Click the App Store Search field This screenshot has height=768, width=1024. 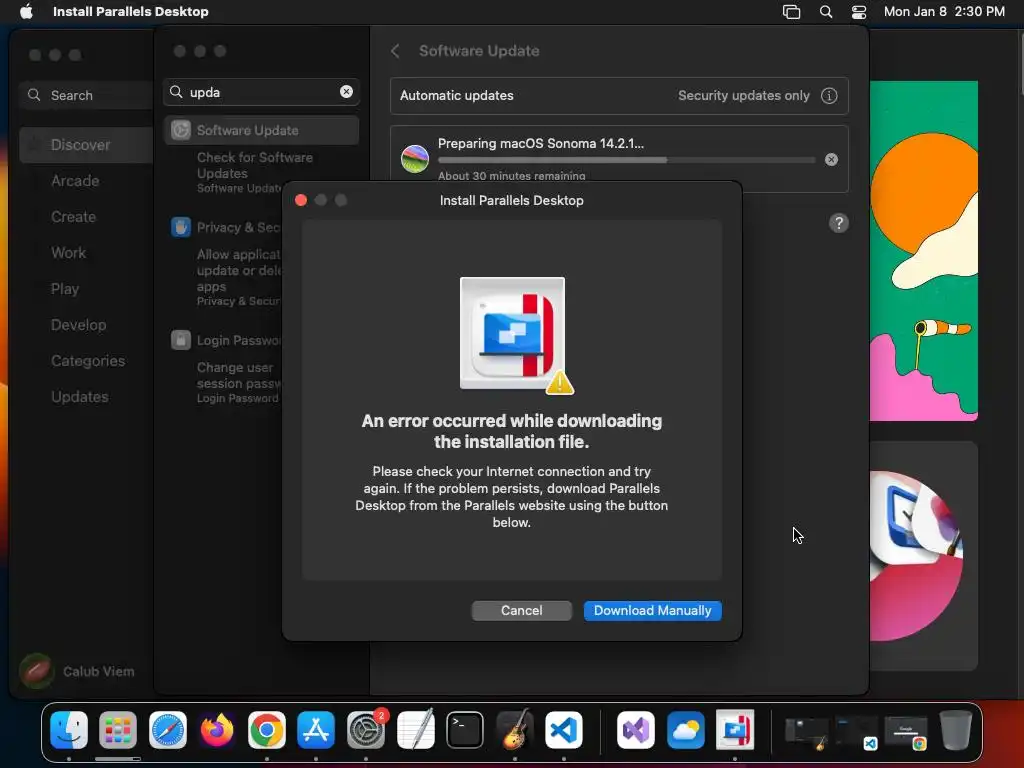pyautogui.click(x=86, y=95)
